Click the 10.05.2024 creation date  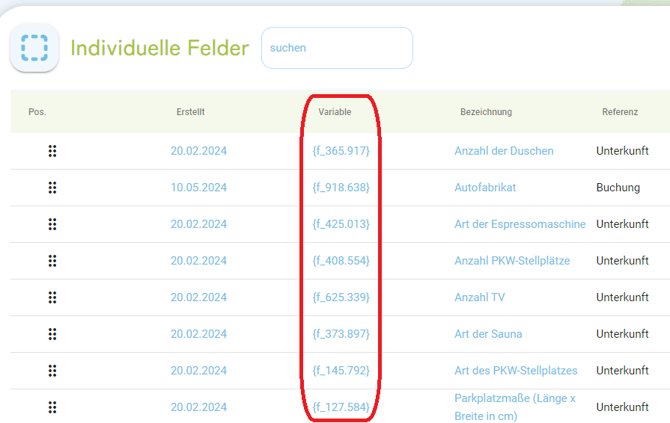click(198, 188)
